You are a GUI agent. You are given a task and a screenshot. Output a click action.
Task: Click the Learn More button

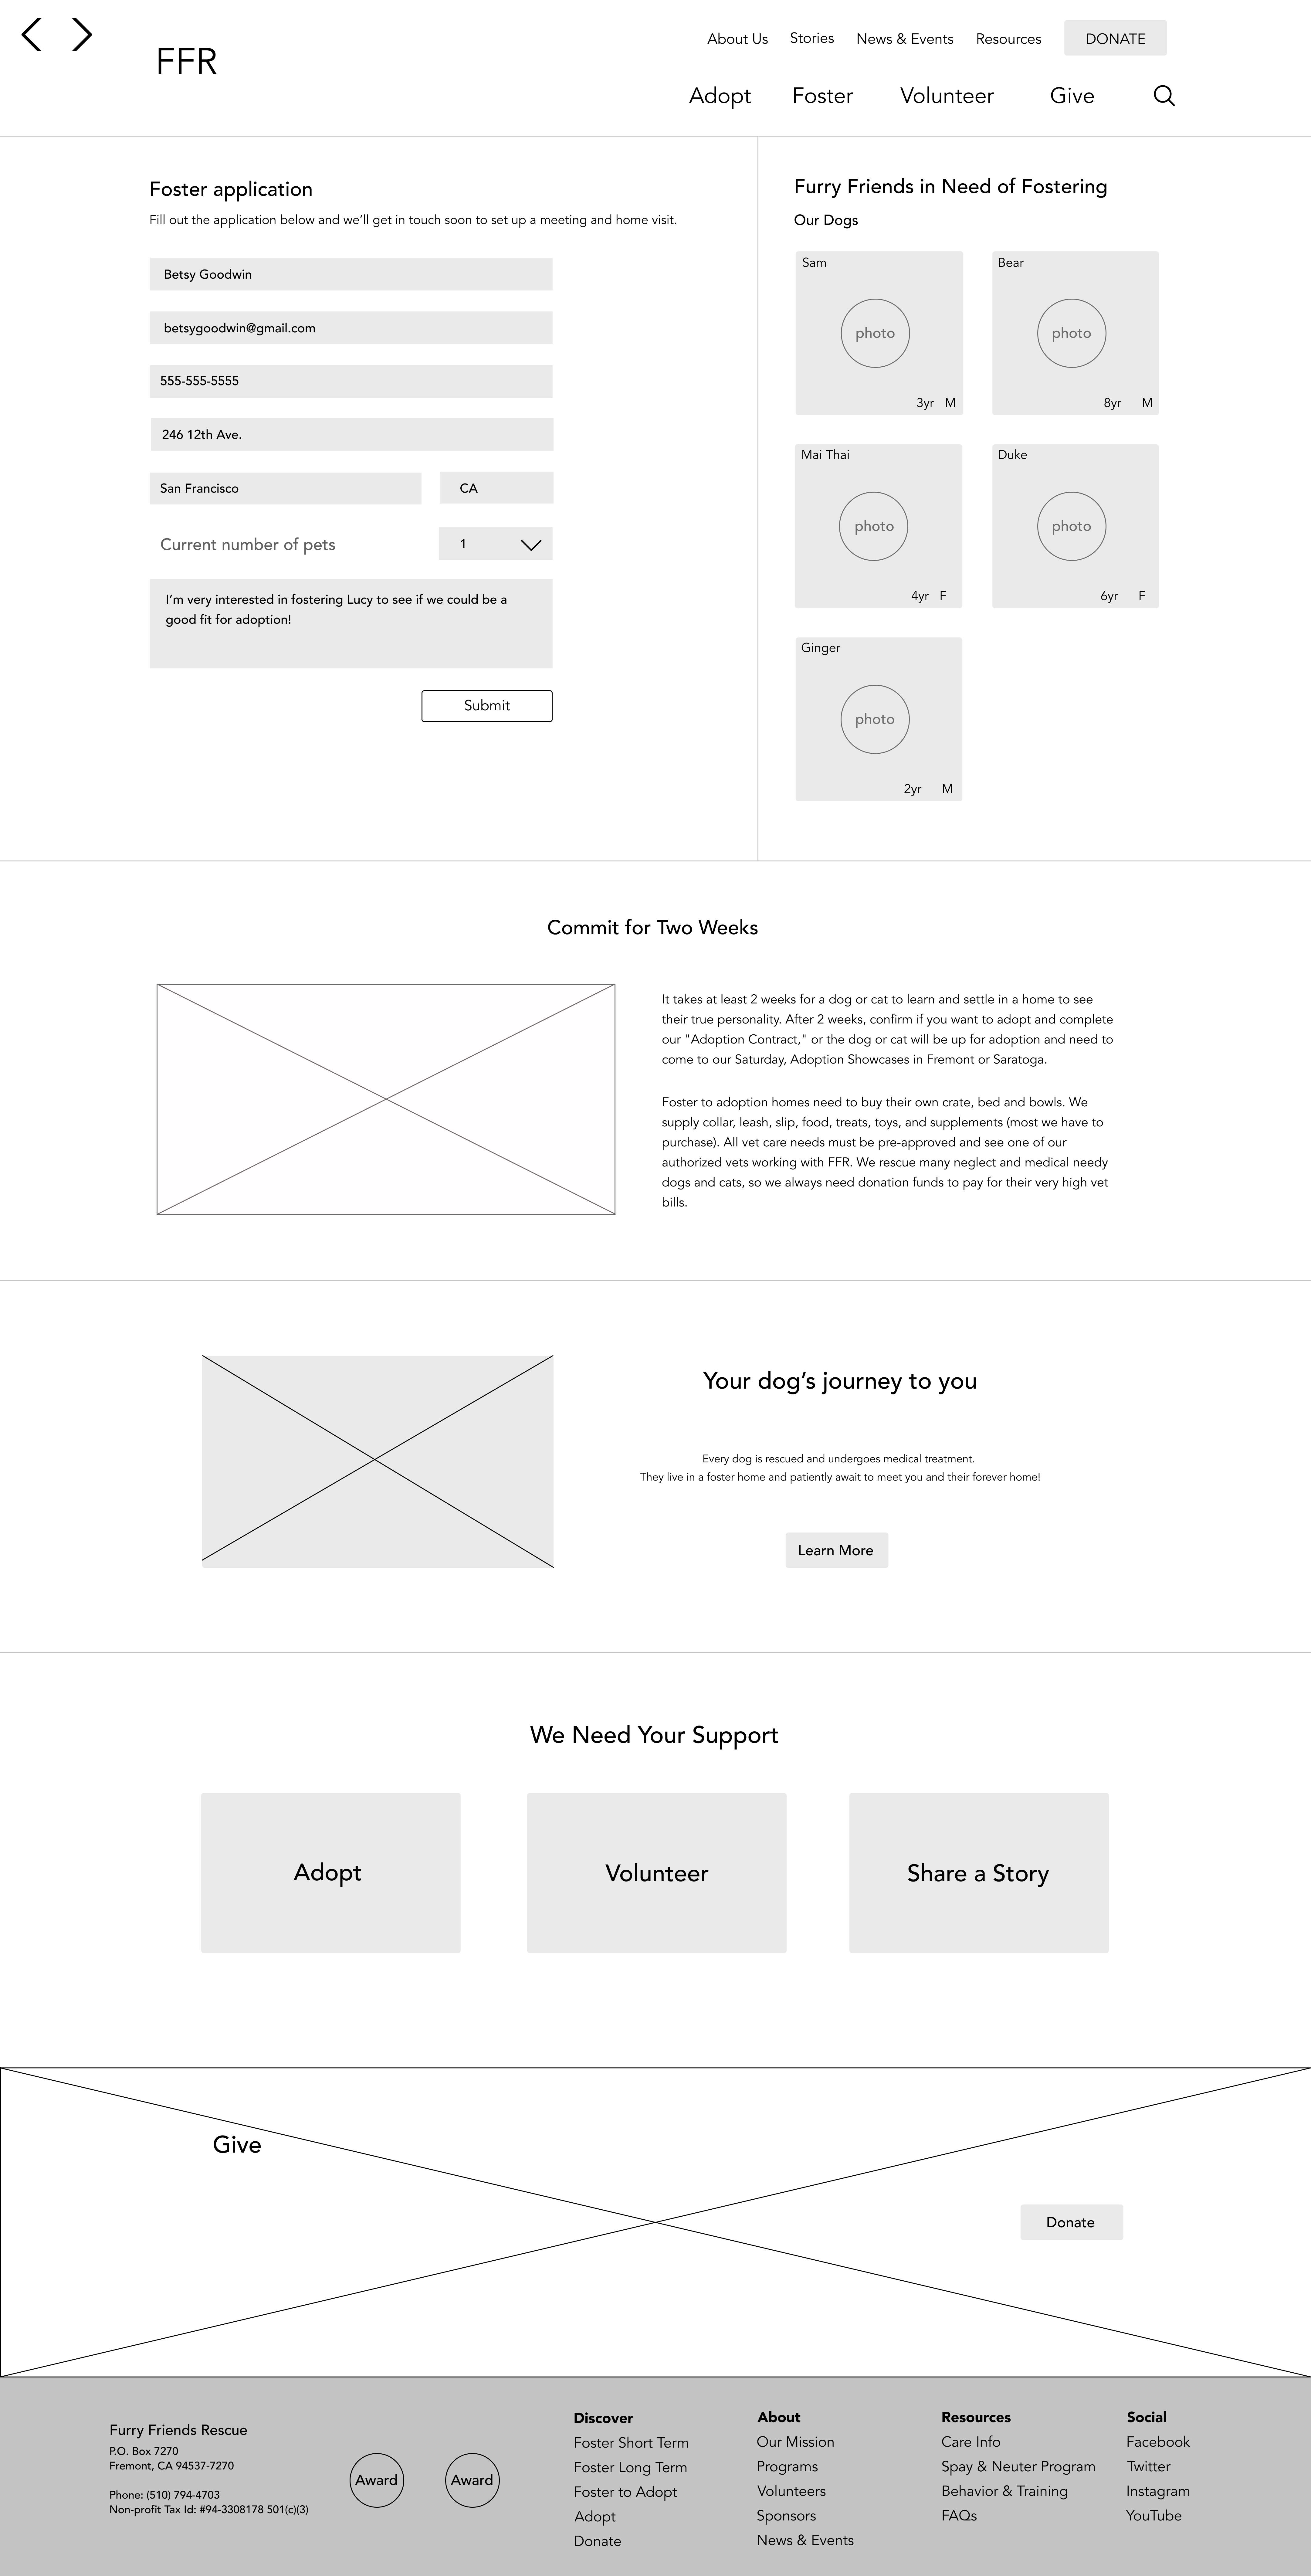tap(836, 1549)
